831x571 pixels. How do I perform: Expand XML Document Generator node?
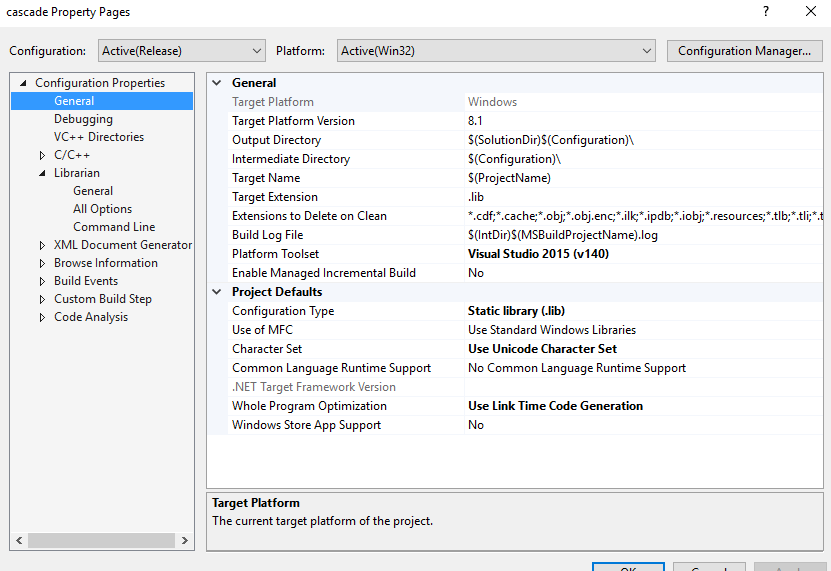click(x=42, y=245)
